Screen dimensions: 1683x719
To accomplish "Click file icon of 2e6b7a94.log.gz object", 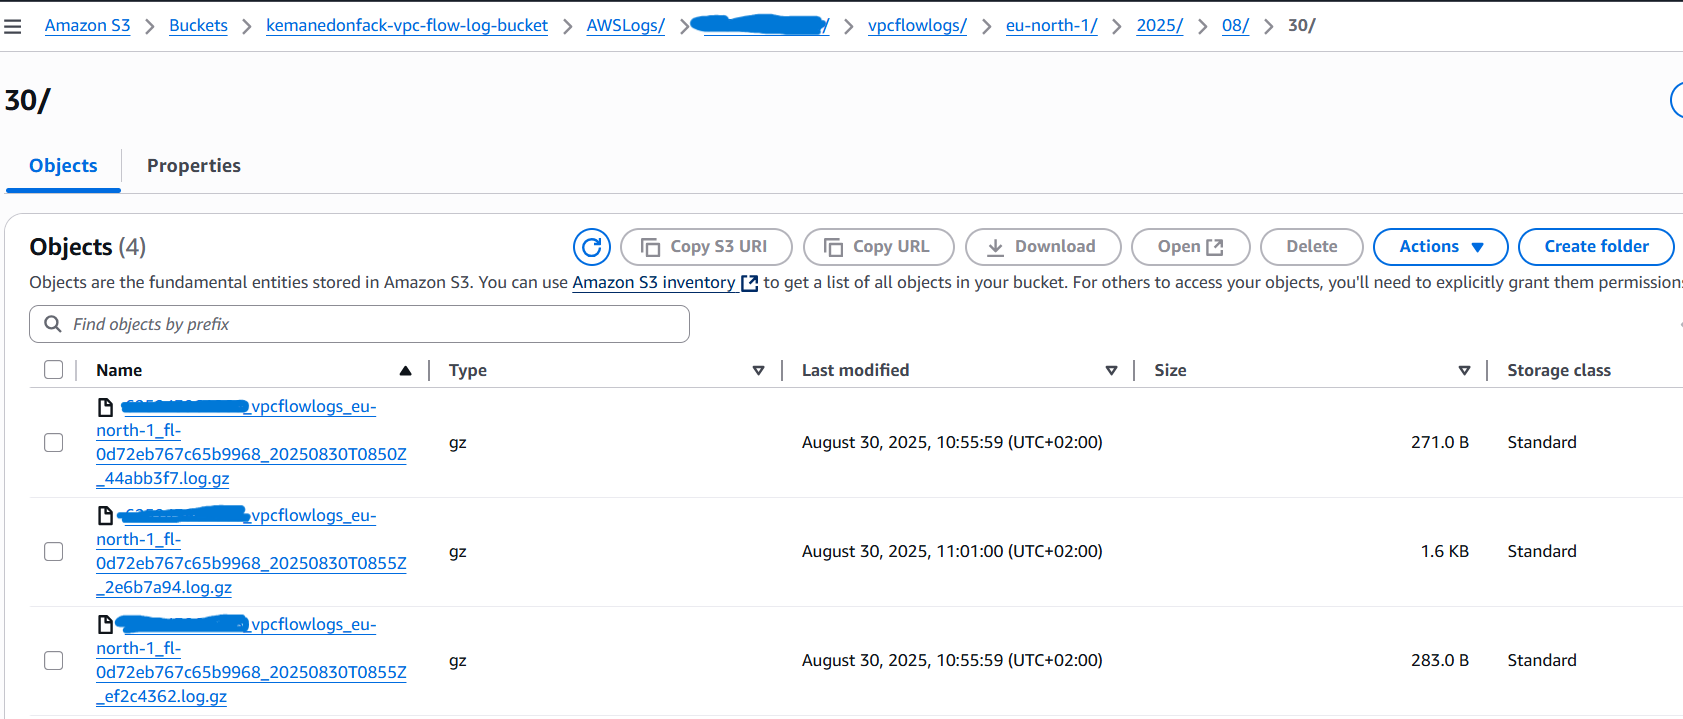I will click(x=105, y=516).
